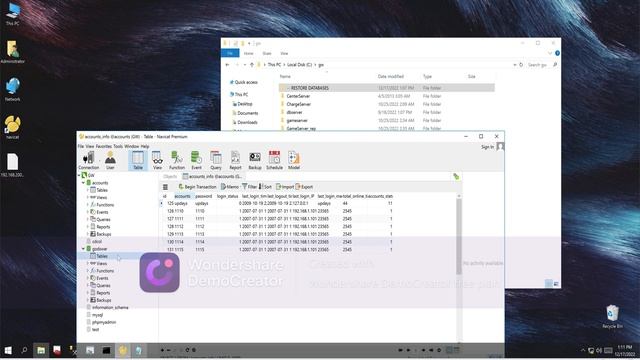Click the Explorer back arrow
Image resolution: width=640 pixels, height=360 pixels.
click(x=227, y=65)
